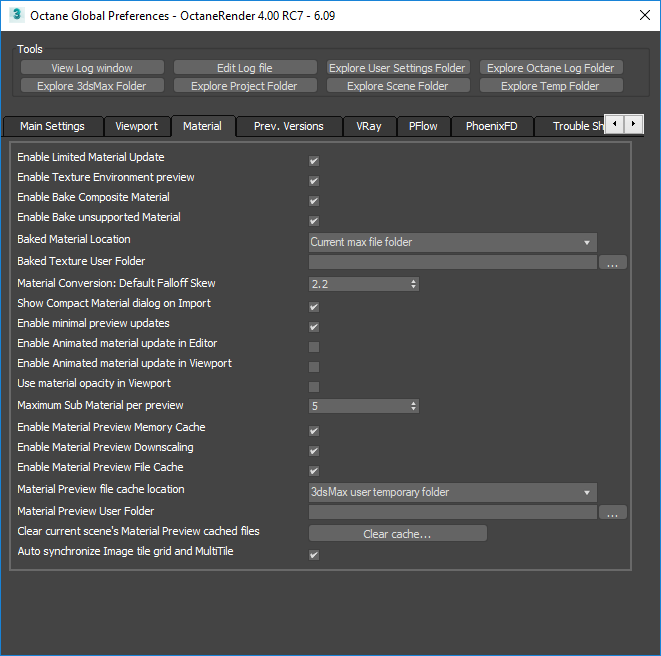Switch to the Viewport tab
The height and width of the screenshot is (656, 661).
pyautogui.click(x=136, y=127)
